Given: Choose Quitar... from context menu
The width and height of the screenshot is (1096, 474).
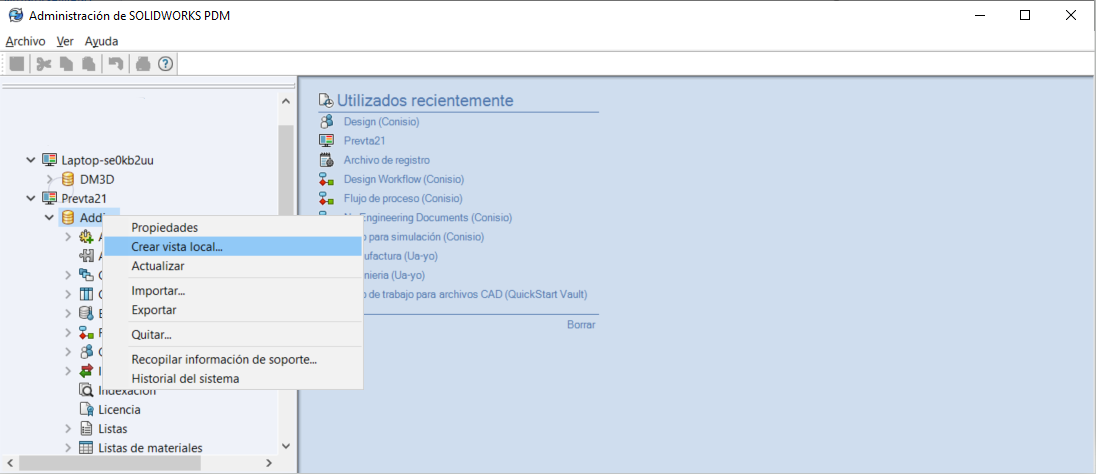Looking at the screenshot, I should pyautogui.click(x=233, y=335).
